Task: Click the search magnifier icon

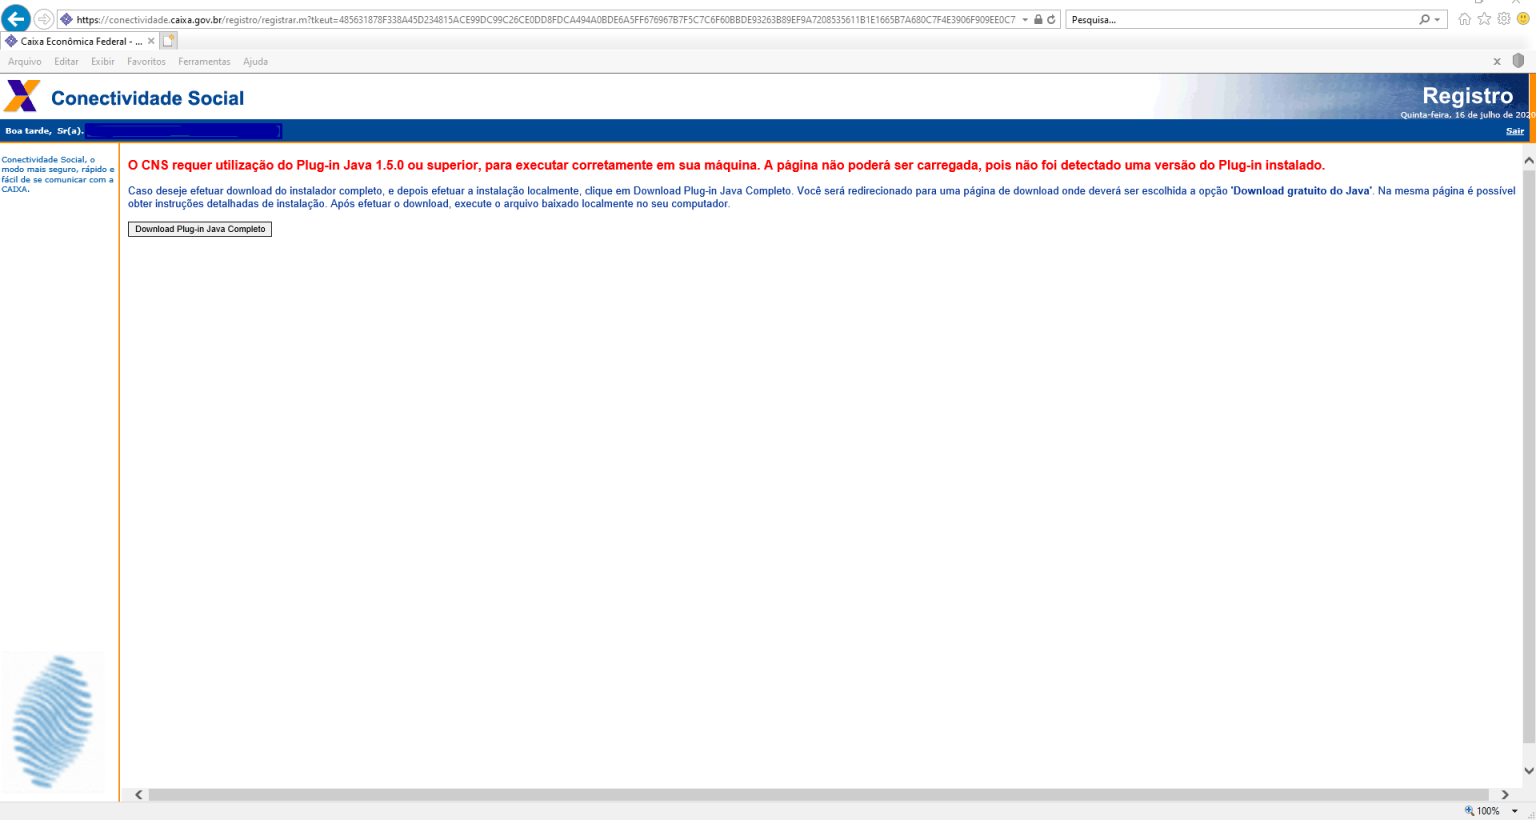Action: [x=1425, y=18]
